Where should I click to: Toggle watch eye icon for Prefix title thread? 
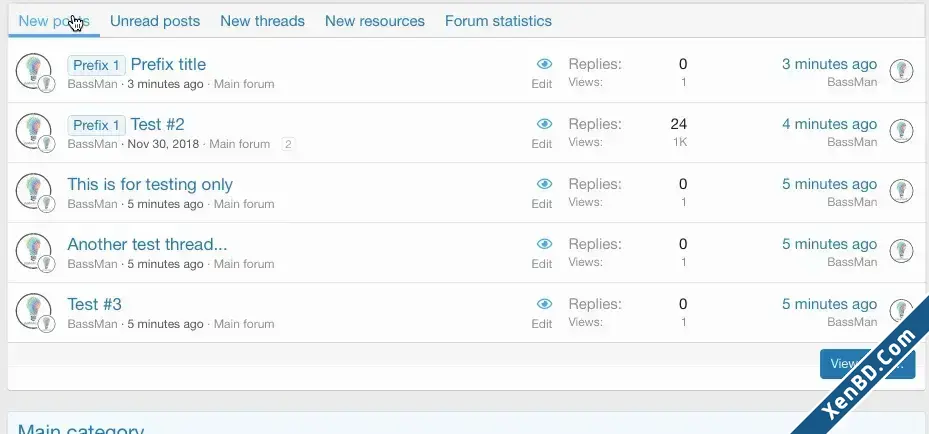tap(544, 64)
